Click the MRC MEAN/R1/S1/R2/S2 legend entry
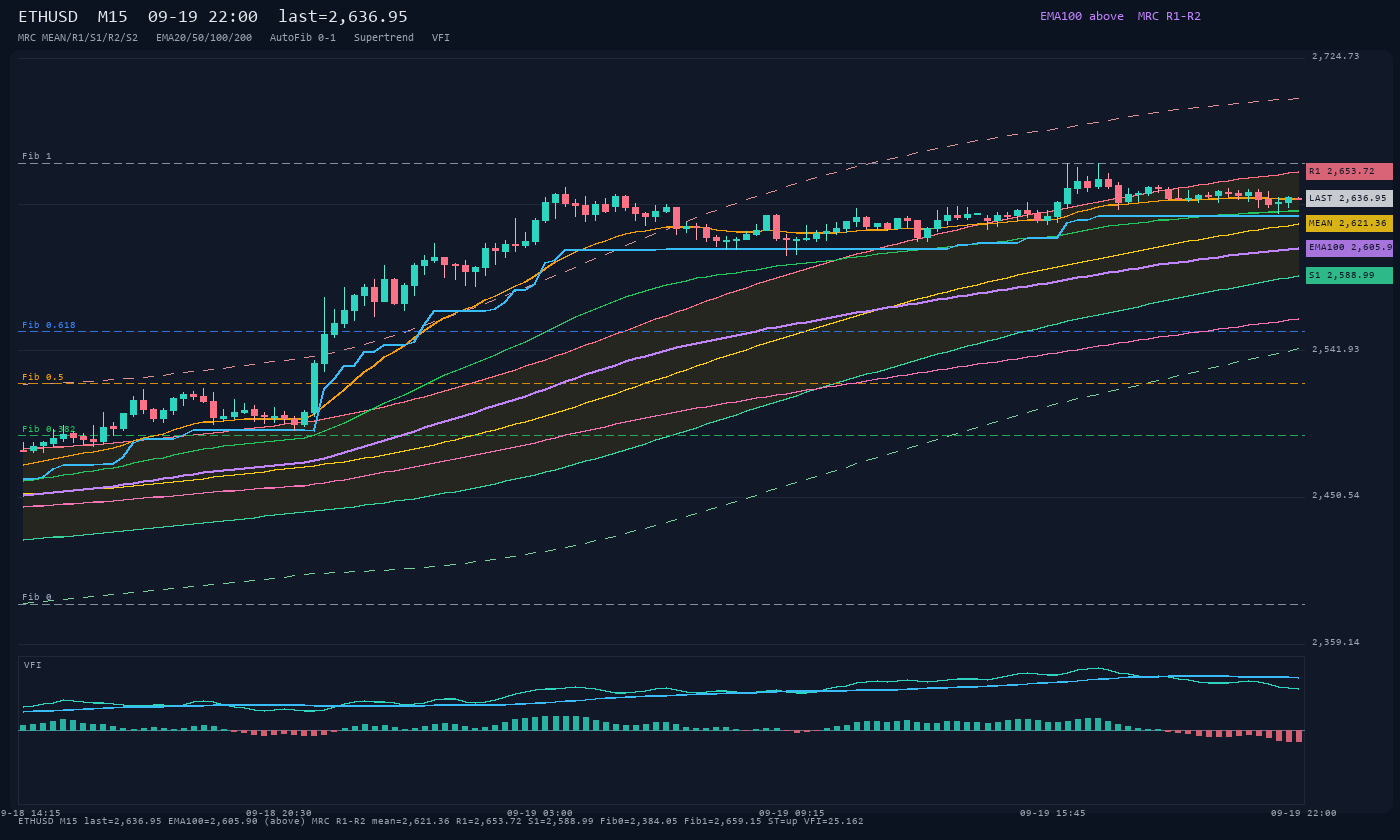 pyautogui.click(x=78, y=37)
